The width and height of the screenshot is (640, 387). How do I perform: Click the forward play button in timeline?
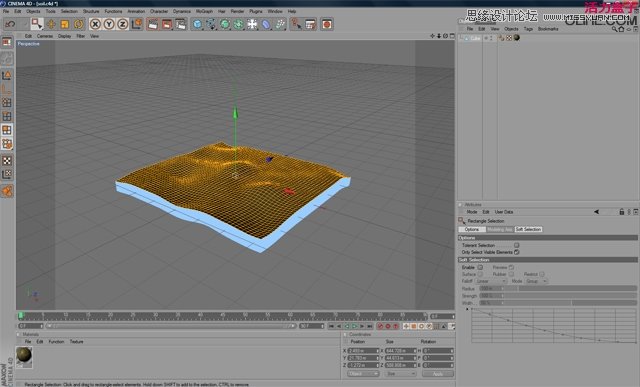point(354,326)
